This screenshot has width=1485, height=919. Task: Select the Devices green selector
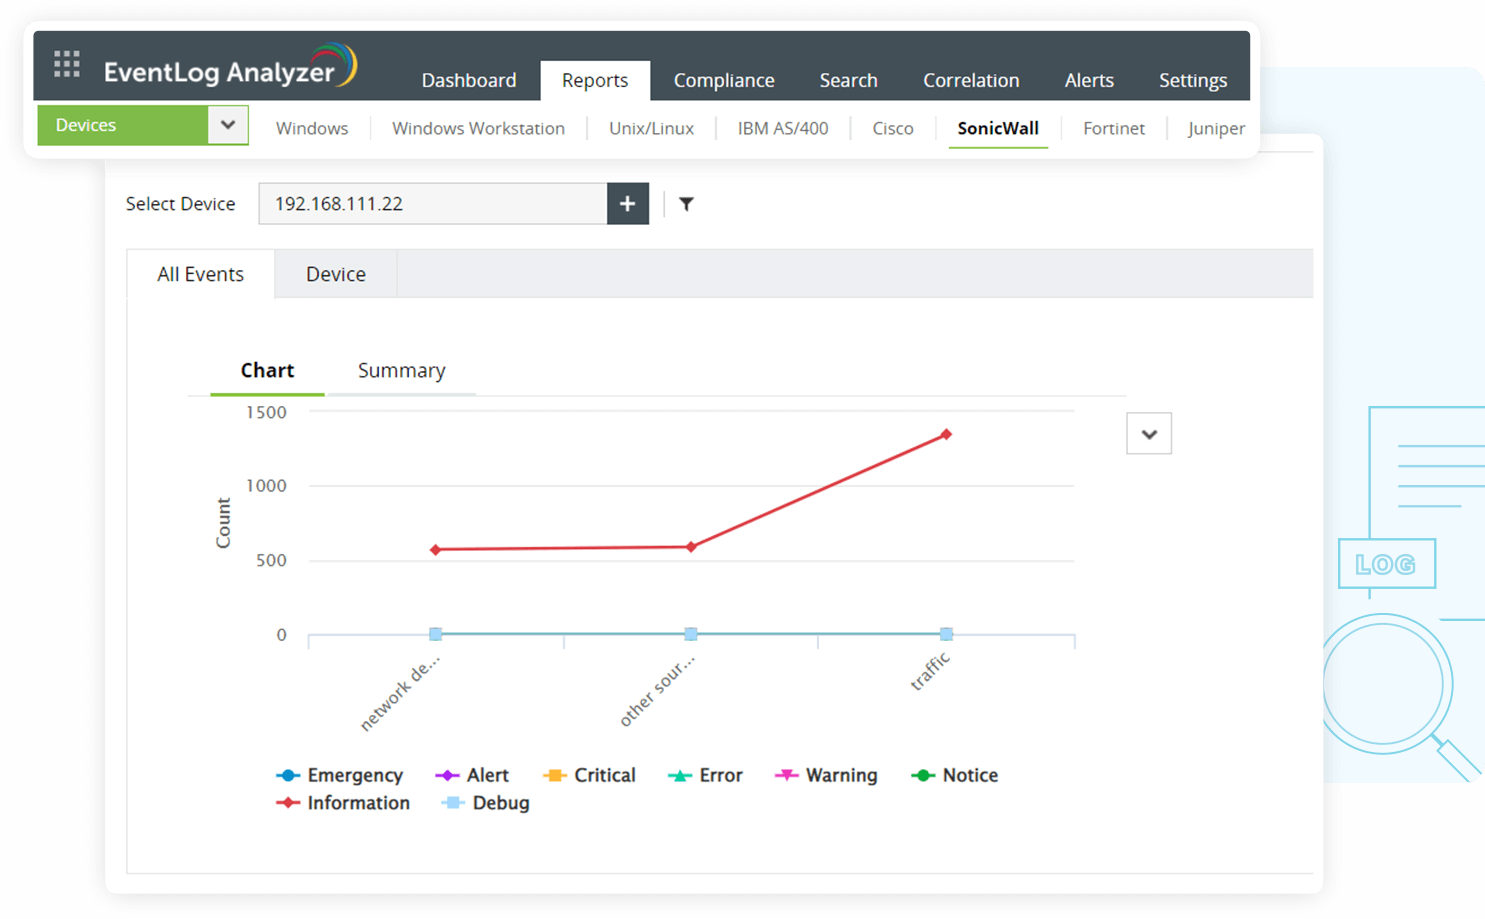point(123,125)
